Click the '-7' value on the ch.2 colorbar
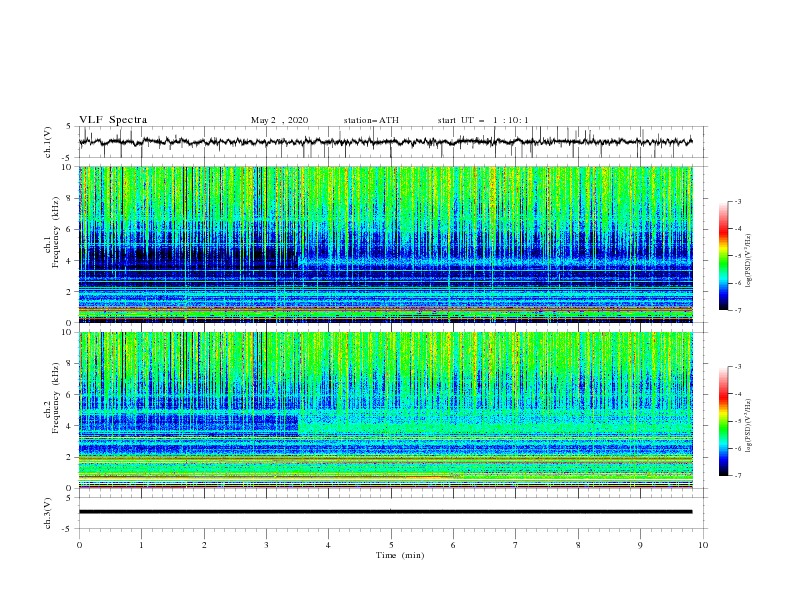 [738, 476]
